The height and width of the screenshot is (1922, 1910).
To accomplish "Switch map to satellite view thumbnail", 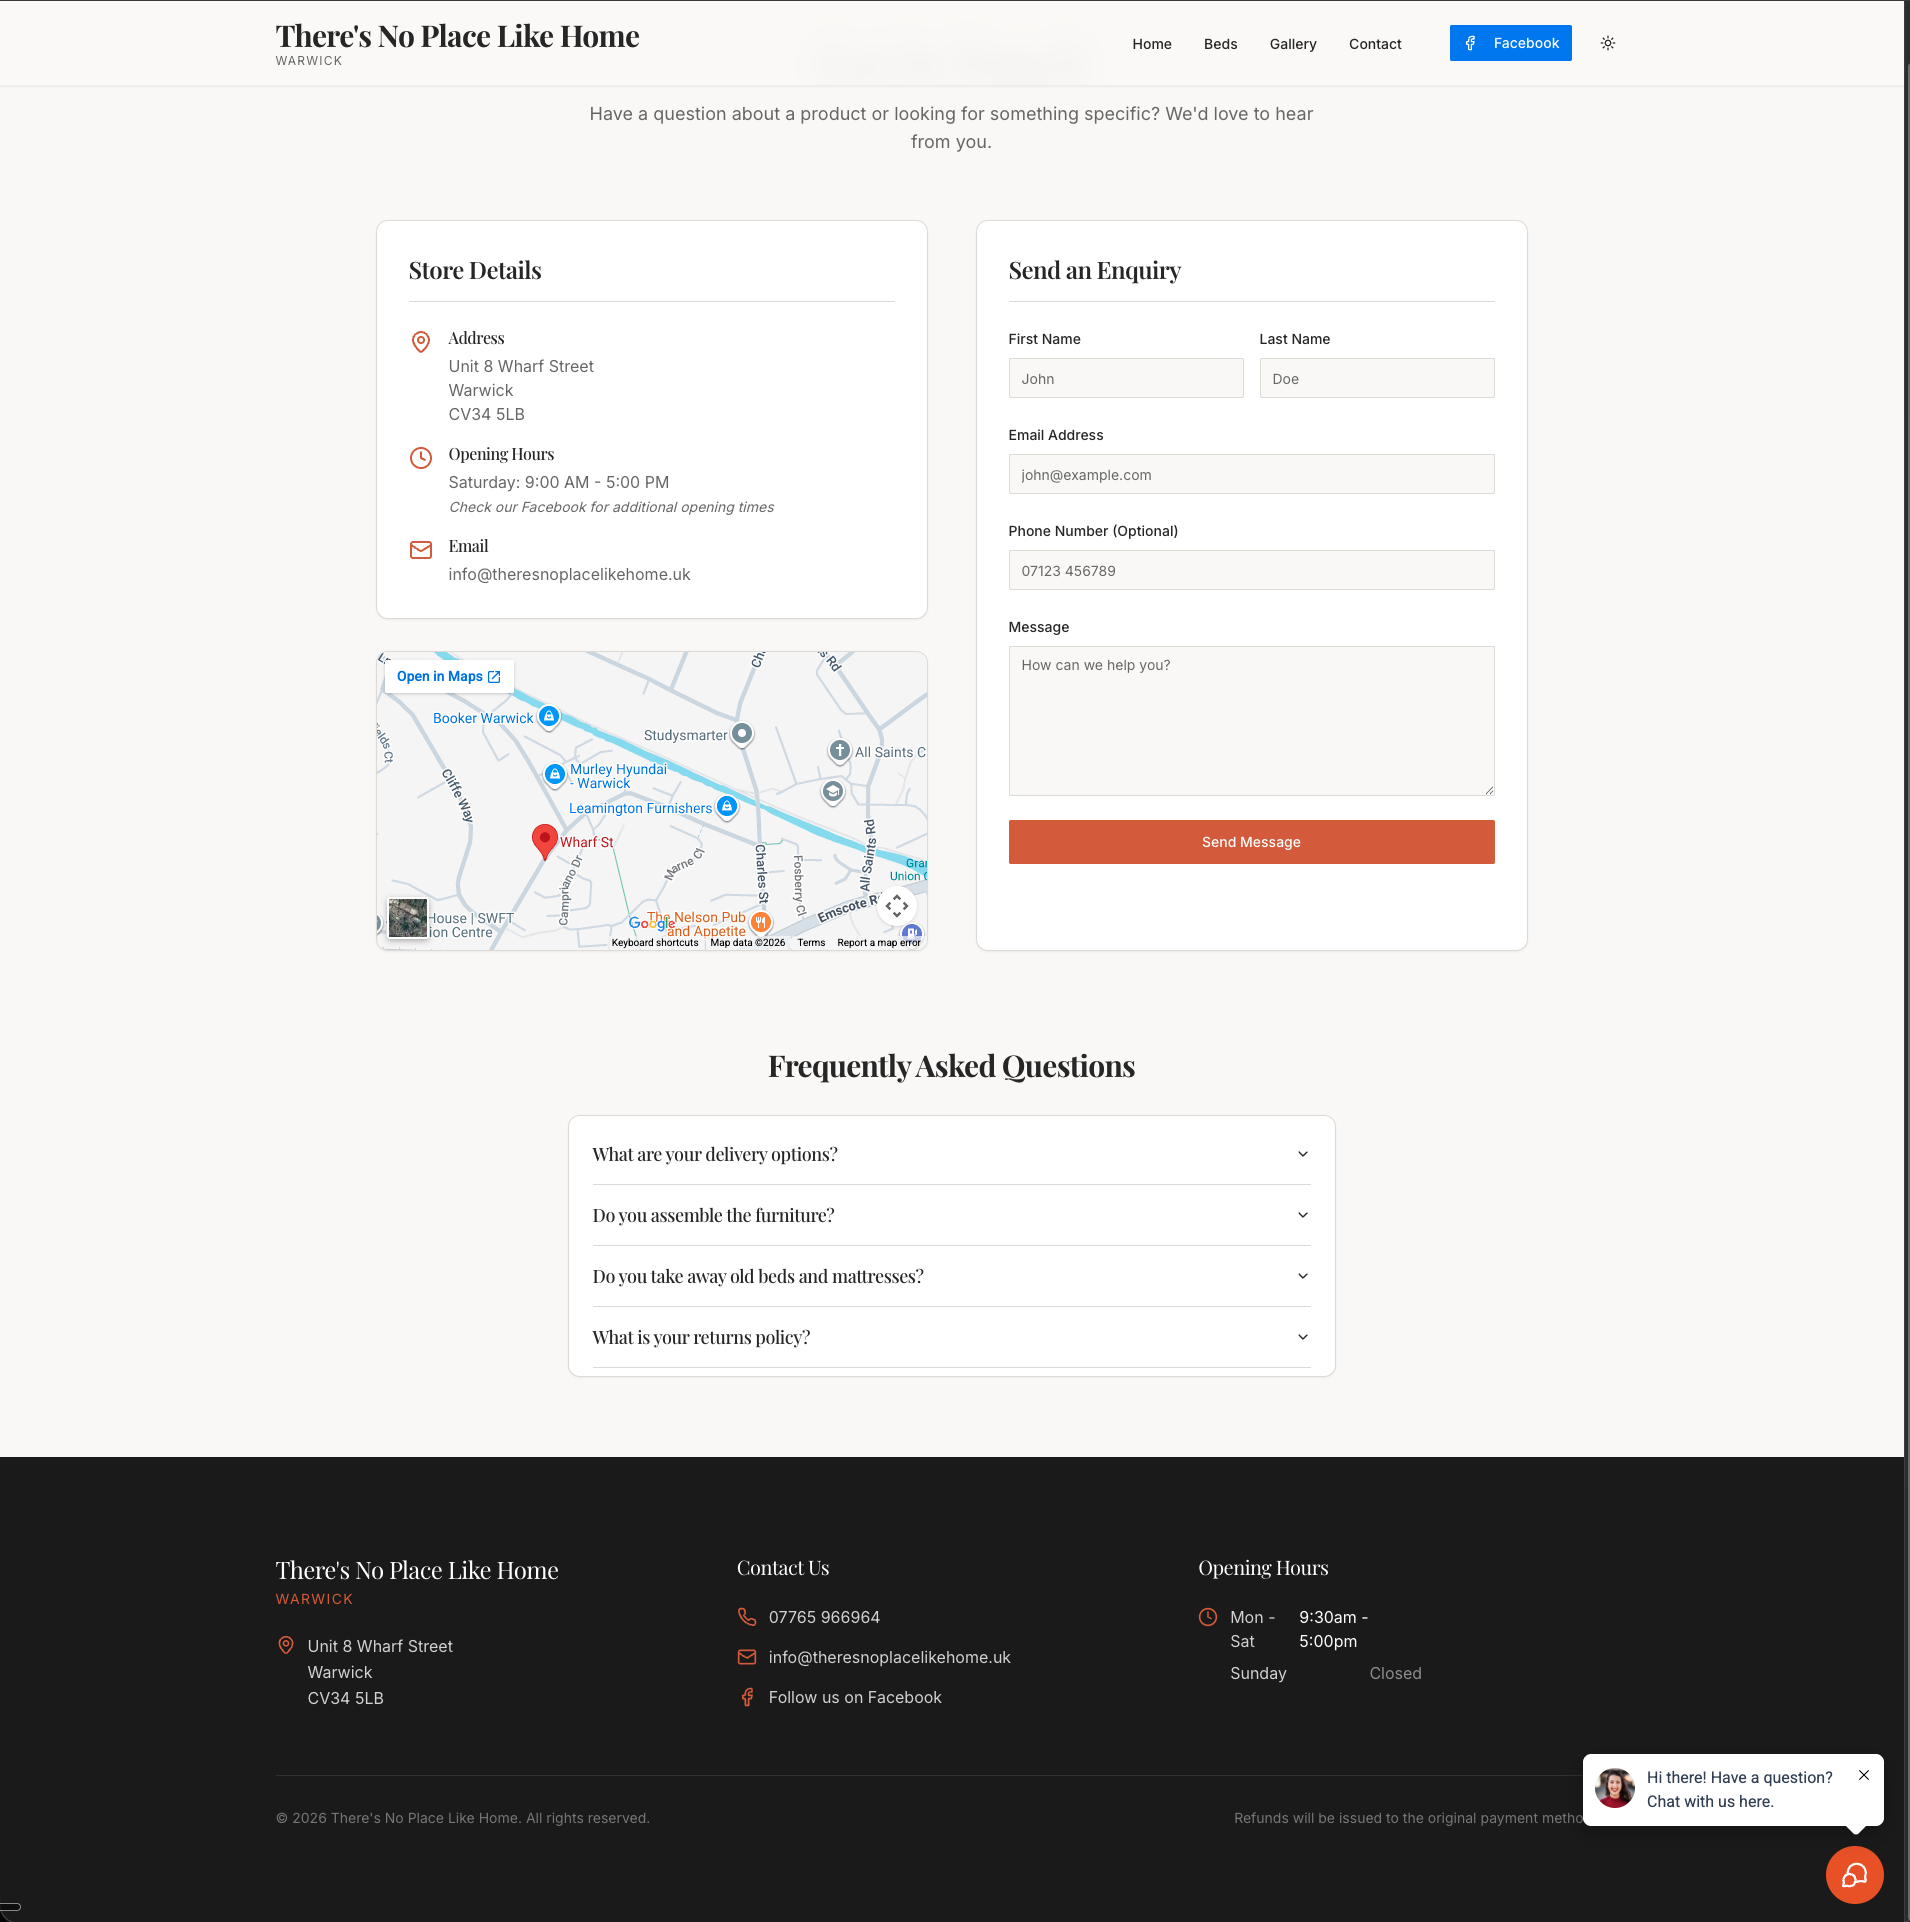I will [408, 918].
